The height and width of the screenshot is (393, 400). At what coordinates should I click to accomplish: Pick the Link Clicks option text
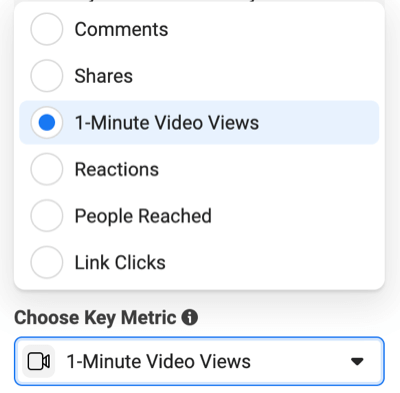120,263
